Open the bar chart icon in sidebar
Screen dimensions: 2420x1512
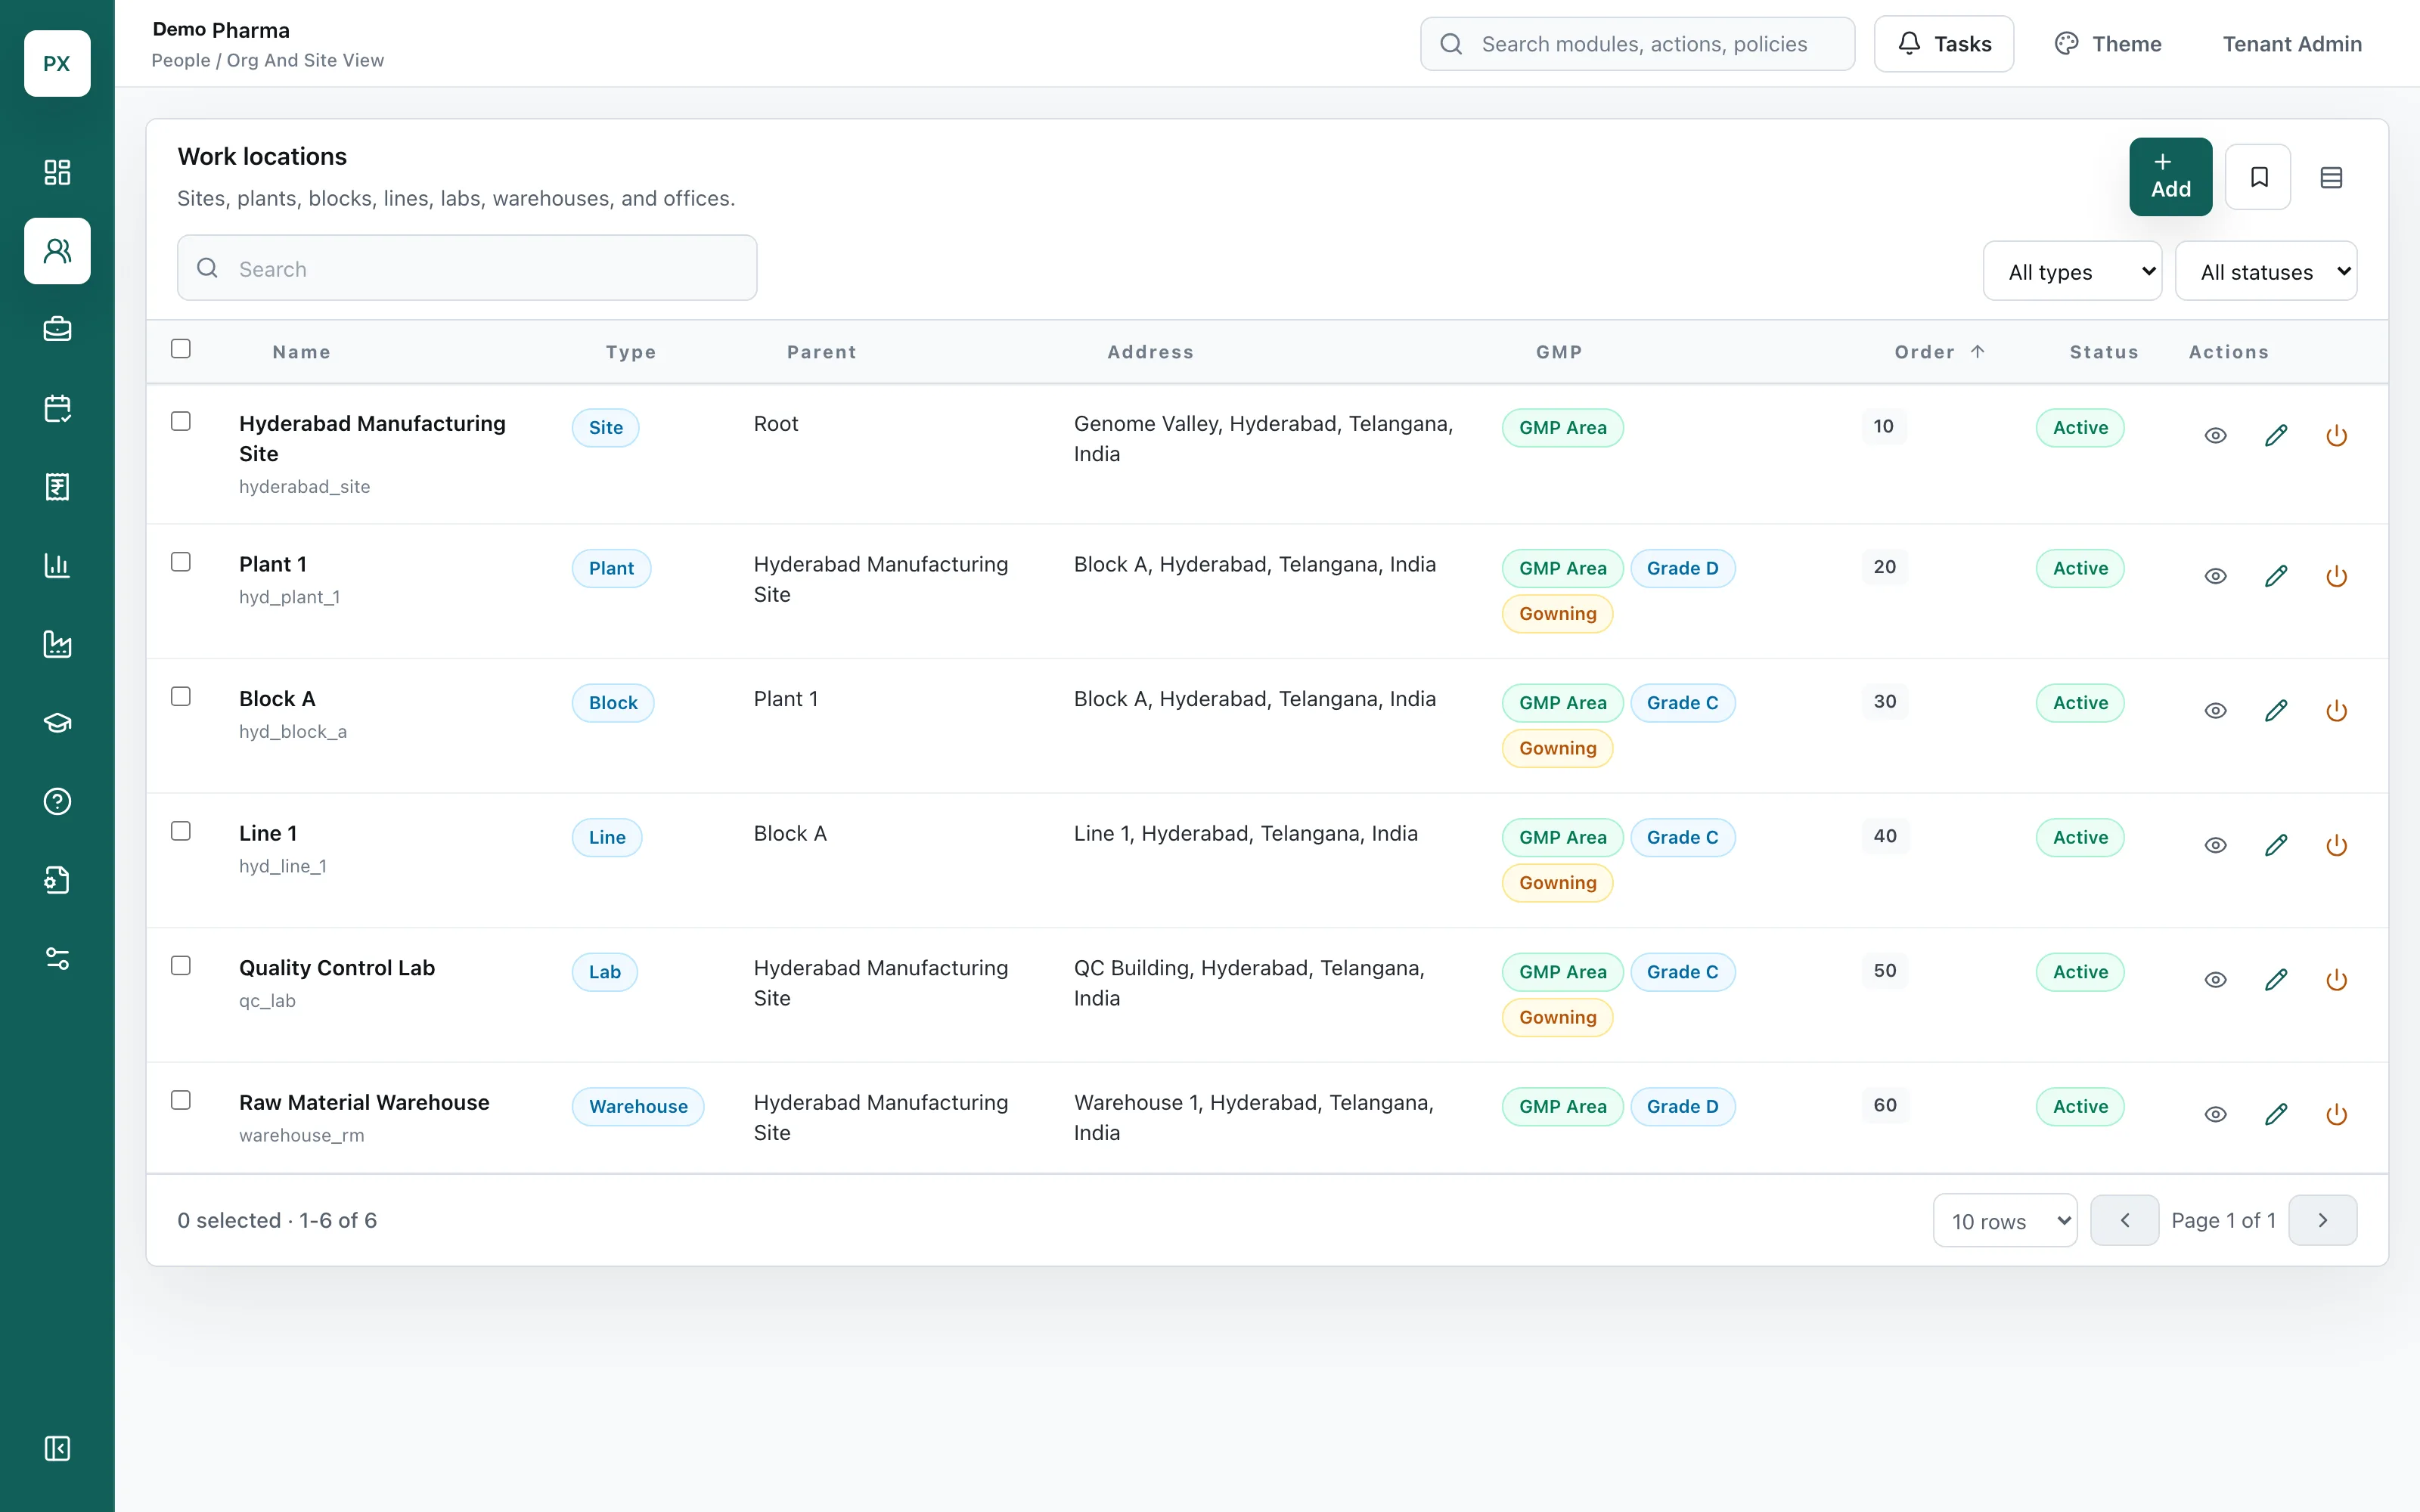coord(57,565)
